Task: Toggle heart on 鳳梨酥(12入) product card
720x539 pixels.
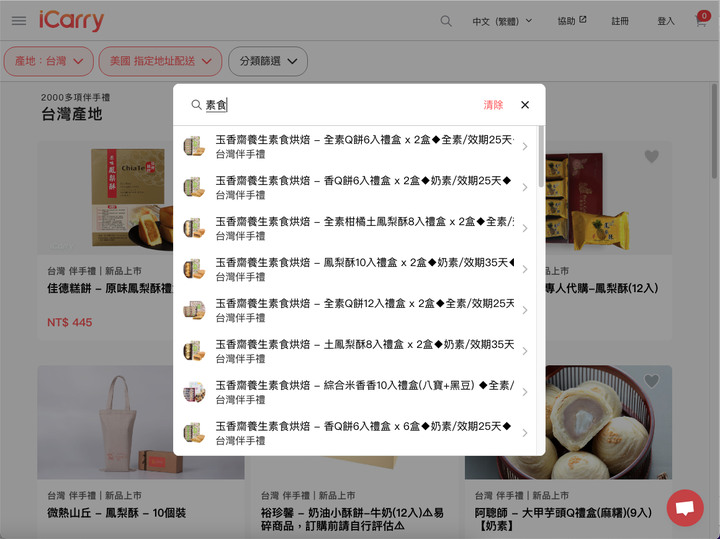Action: click(x=652, y=157)
